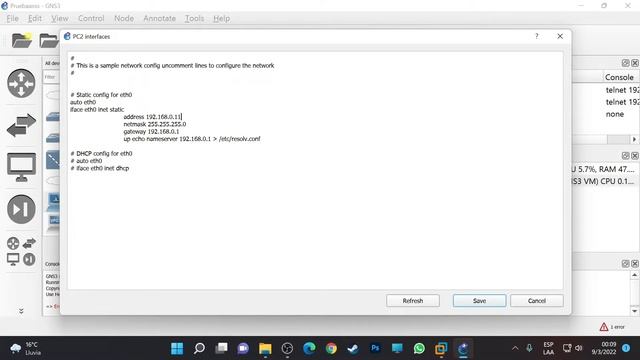Click the Open project folder icon
The height and width of the screenshot is (360, 640).
[x=49, y=40]
